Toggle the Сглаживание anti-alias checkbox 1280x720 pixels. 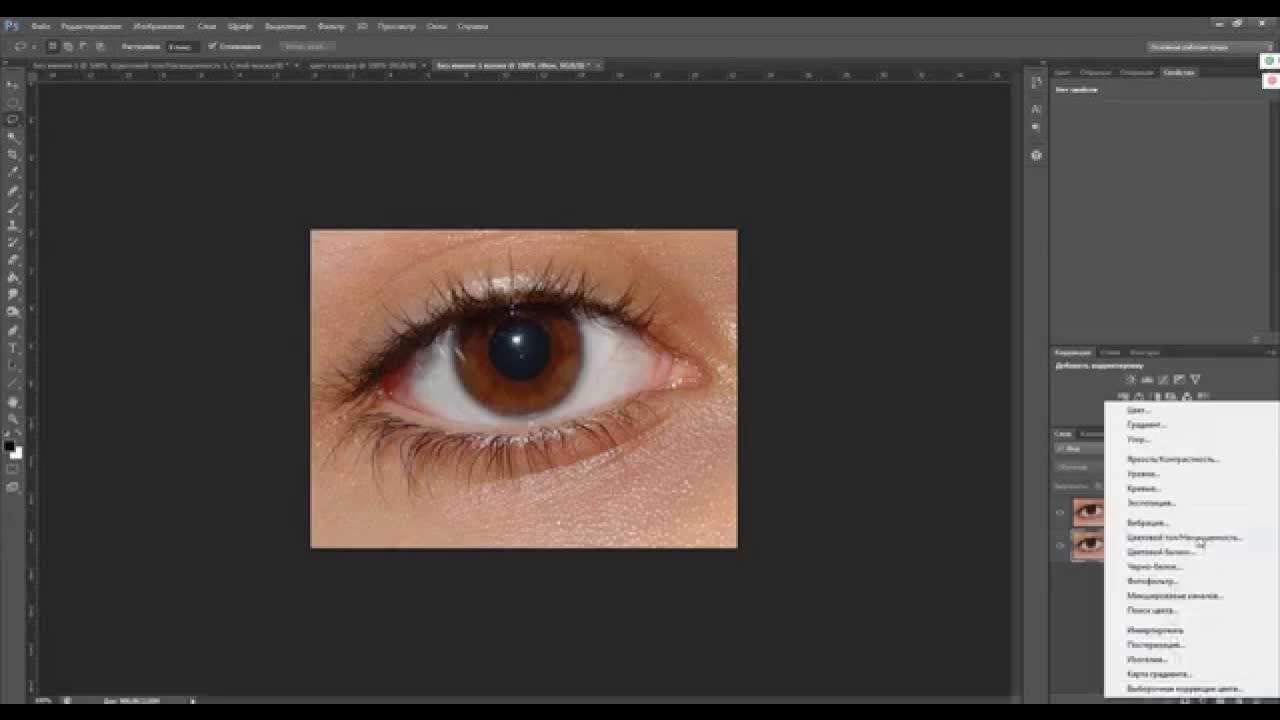pos(212,46)
